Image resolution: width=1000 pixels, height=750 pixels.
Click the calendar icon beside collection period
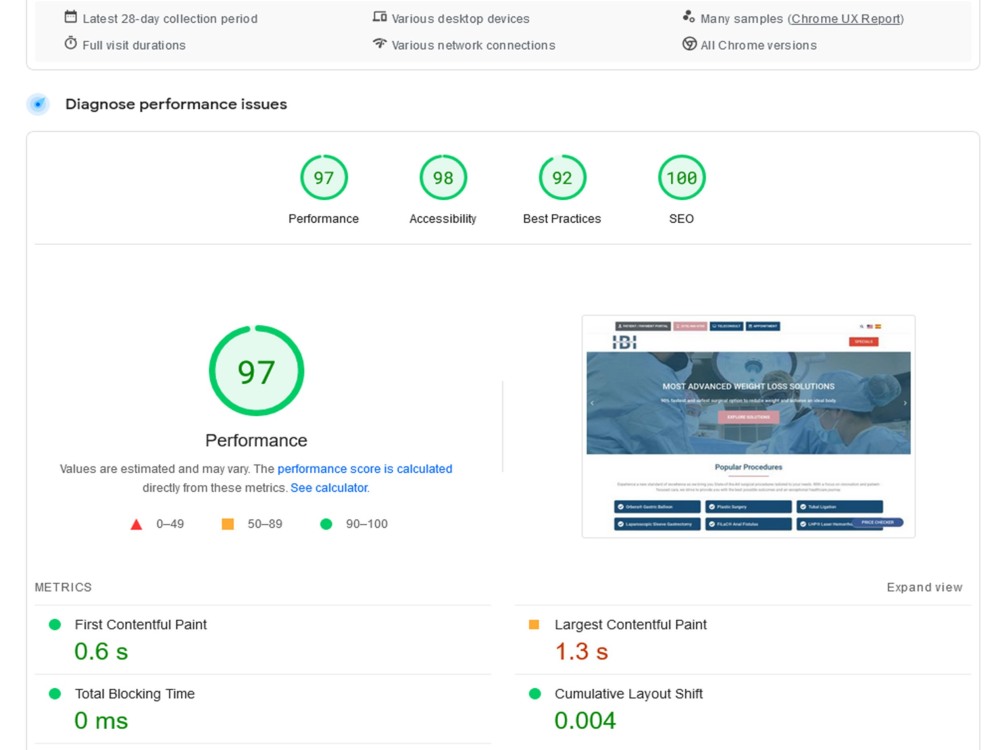pyautogui.click(x=71, y=17)
